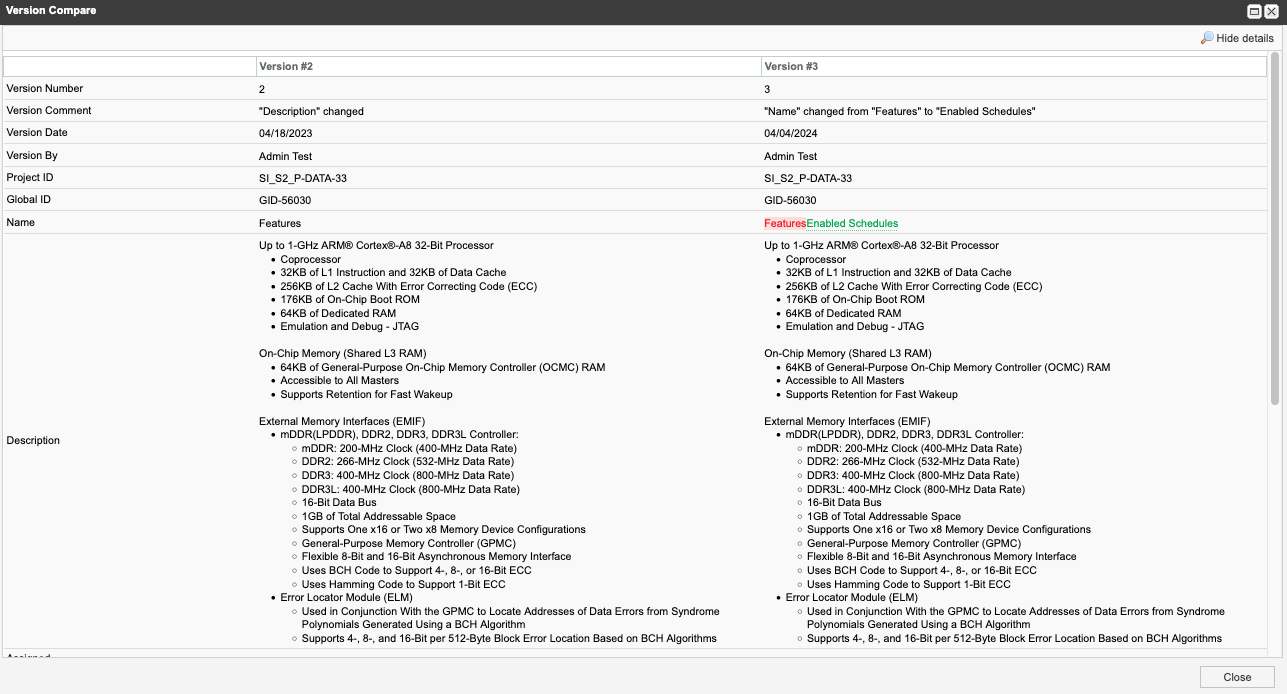
Task: Click Admin Test in the Version #3 column
Action: [791, 156]
